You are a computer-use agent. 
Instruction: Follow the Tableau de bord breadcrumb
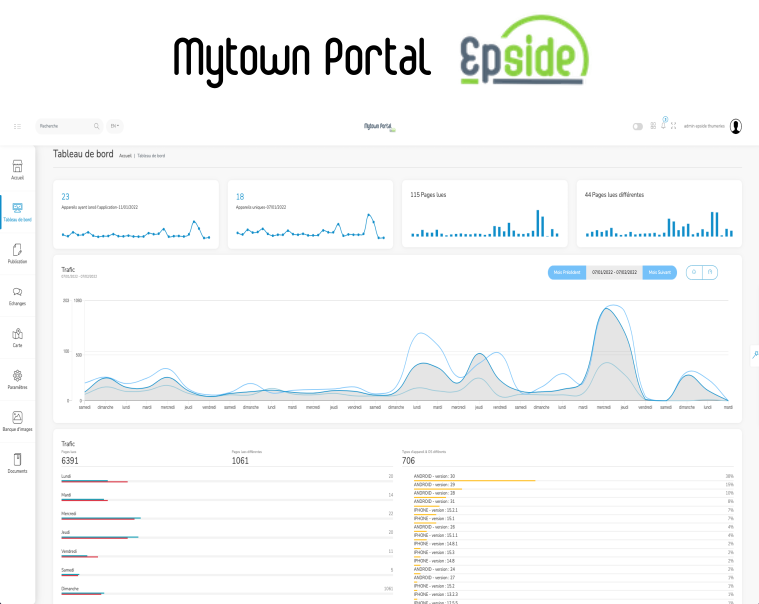(151, 156)
